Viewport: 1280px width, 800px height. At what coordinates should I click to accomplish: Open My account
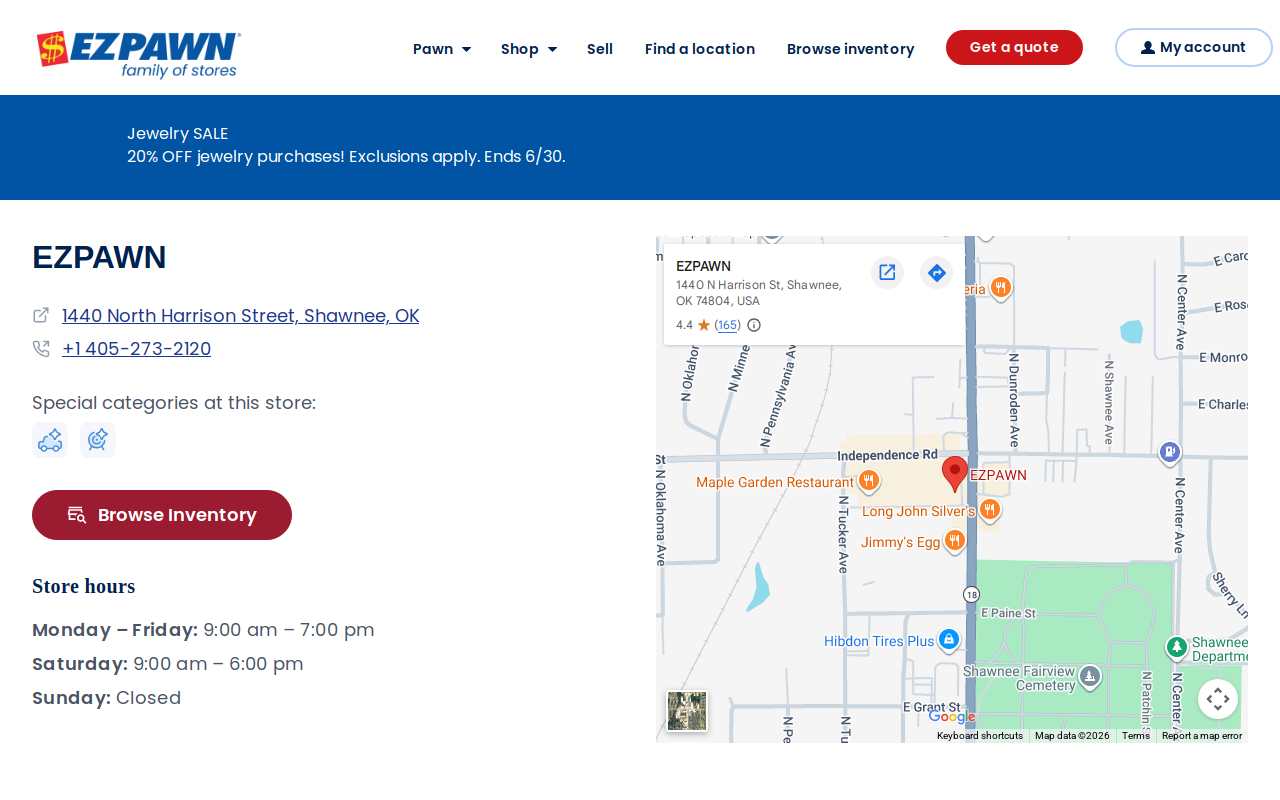pyautogui.click(x=1194, y=48)
